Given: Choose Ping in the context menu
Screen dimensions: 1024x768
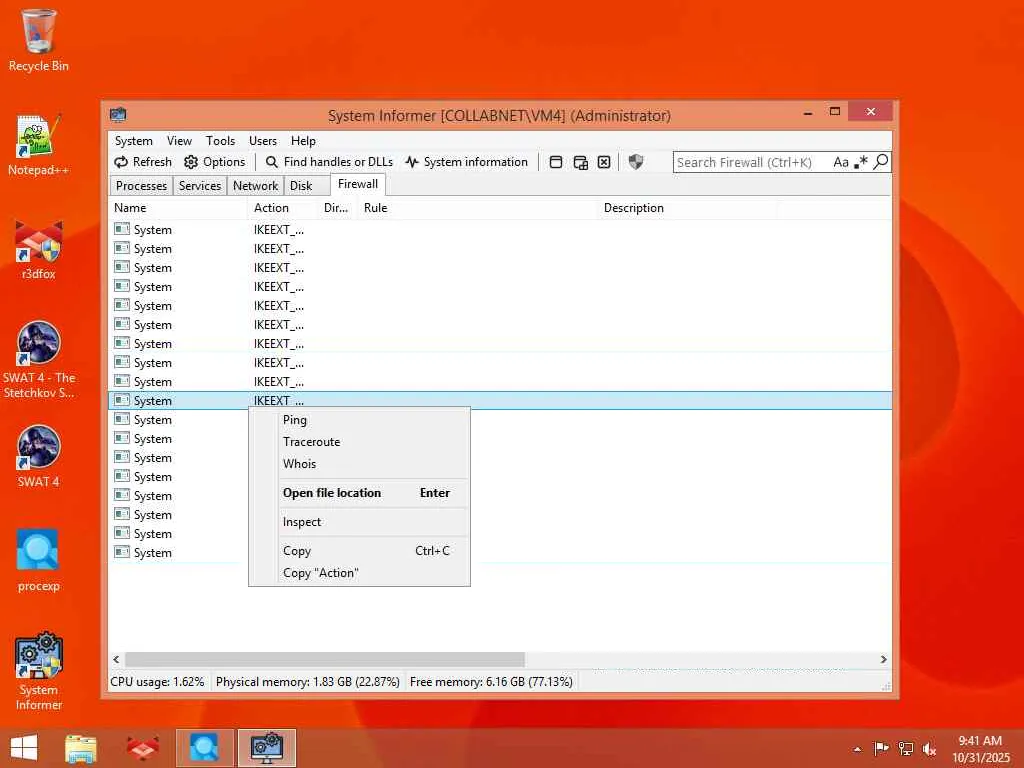Looking at the screenshot, I should pos(359,420).
